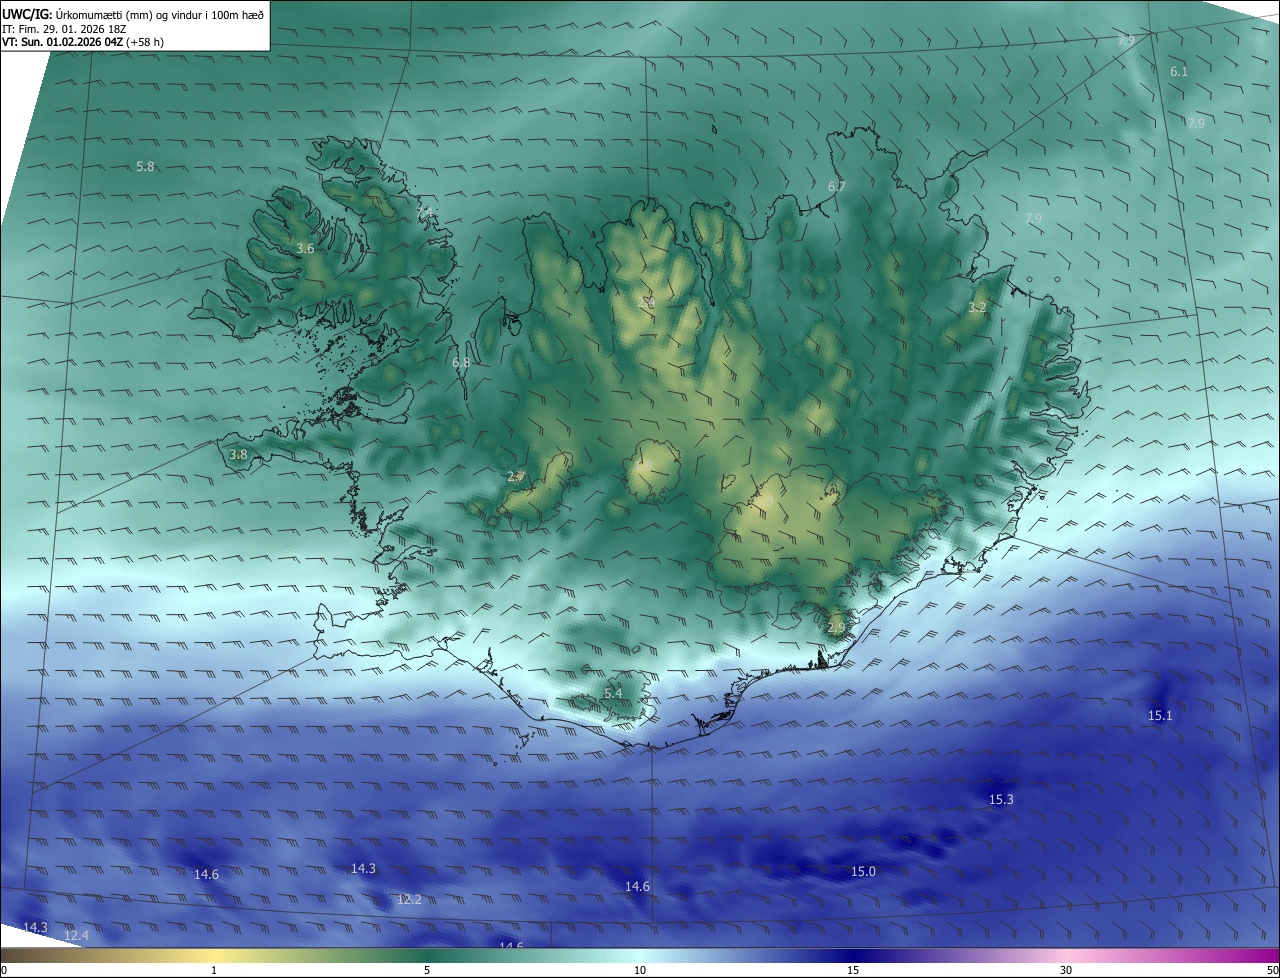Viewport: 1280px width, 978px height.
Task: Click the 2.9 value near the southeast glacier
Action: tap(836, 627)
